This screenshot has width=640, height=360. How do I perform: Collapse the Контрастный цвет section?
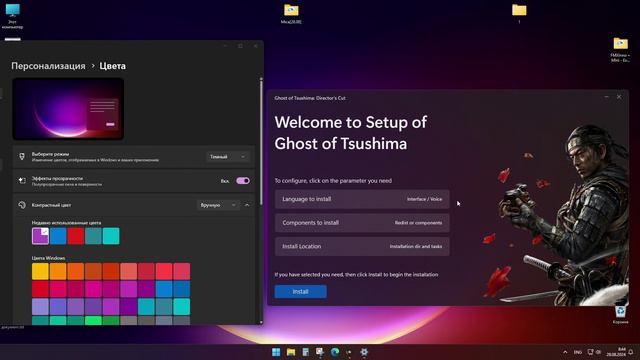[247, 205]
